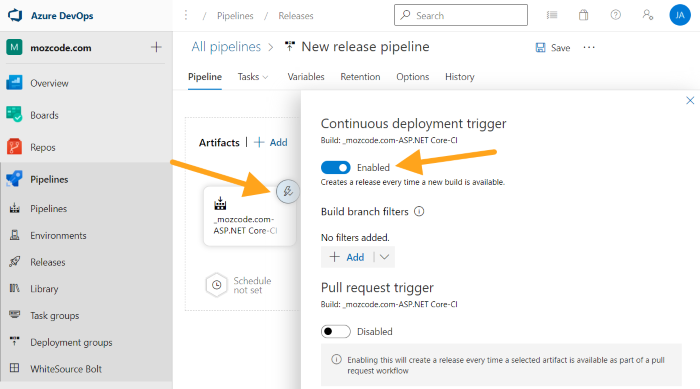
Task: Select the Pipeline tab
Action: [x=205, y=77]
